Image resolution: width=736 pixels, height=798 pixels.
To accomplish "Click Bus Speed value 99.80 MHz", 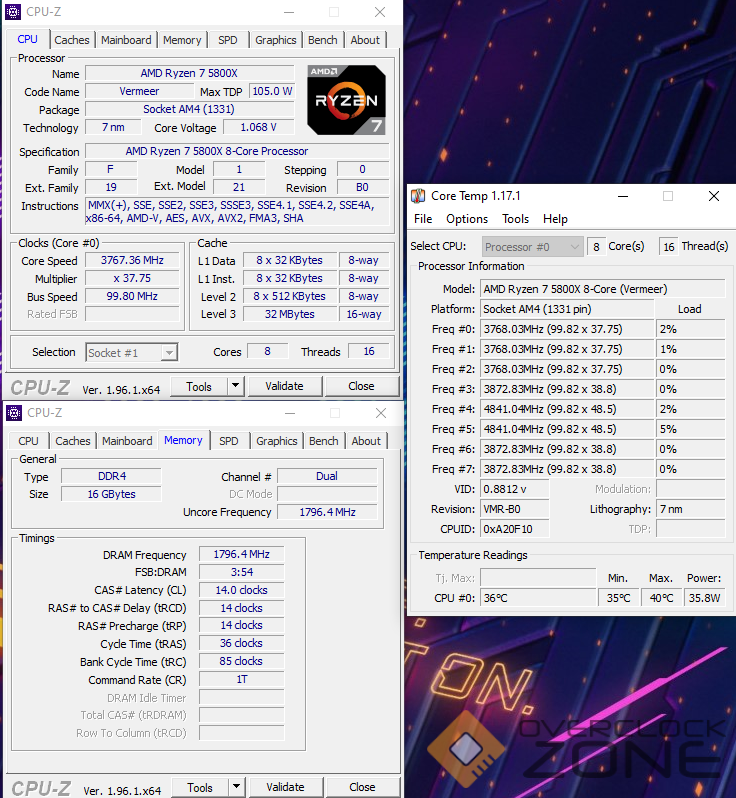I will pos(132,296).
